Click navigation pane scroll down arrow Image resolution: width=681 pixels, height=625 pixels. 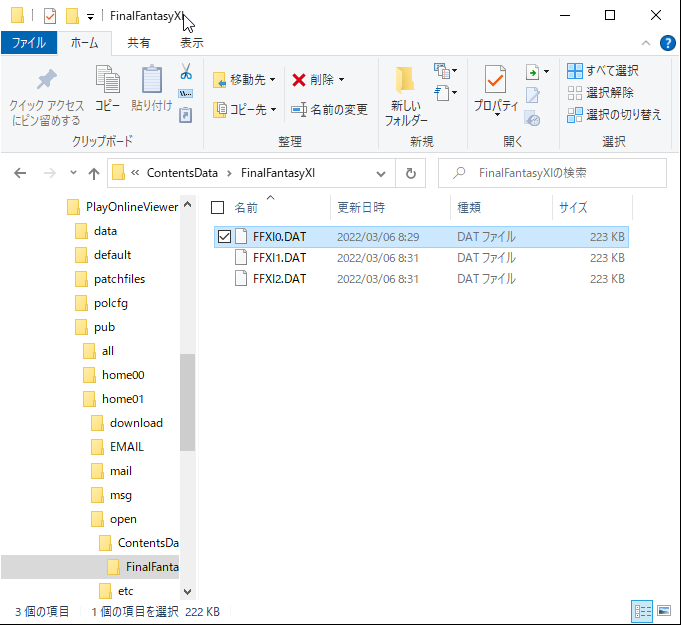click(x=187, y=591)
